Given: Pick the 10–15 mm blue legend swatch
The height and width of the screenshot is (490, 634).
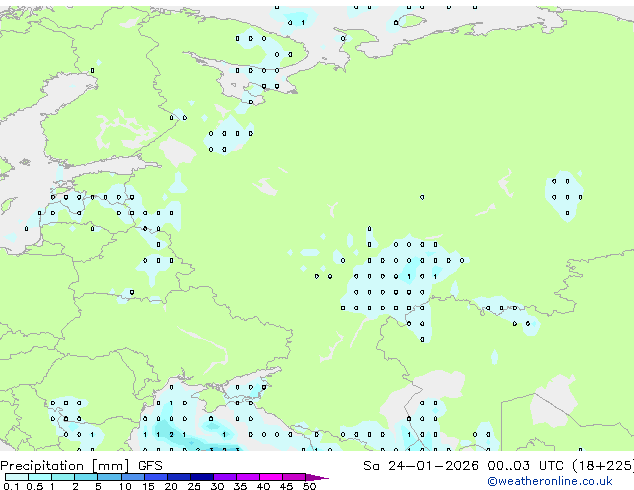Looking at the screenshot, I should pos(133,477).
